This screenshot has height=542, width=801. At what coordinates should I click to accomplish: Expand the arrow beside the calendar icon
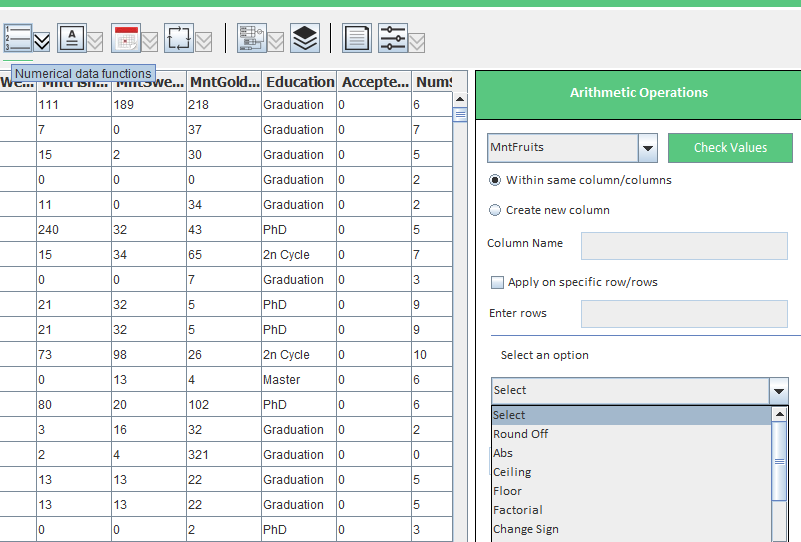(x=150, y=42)
